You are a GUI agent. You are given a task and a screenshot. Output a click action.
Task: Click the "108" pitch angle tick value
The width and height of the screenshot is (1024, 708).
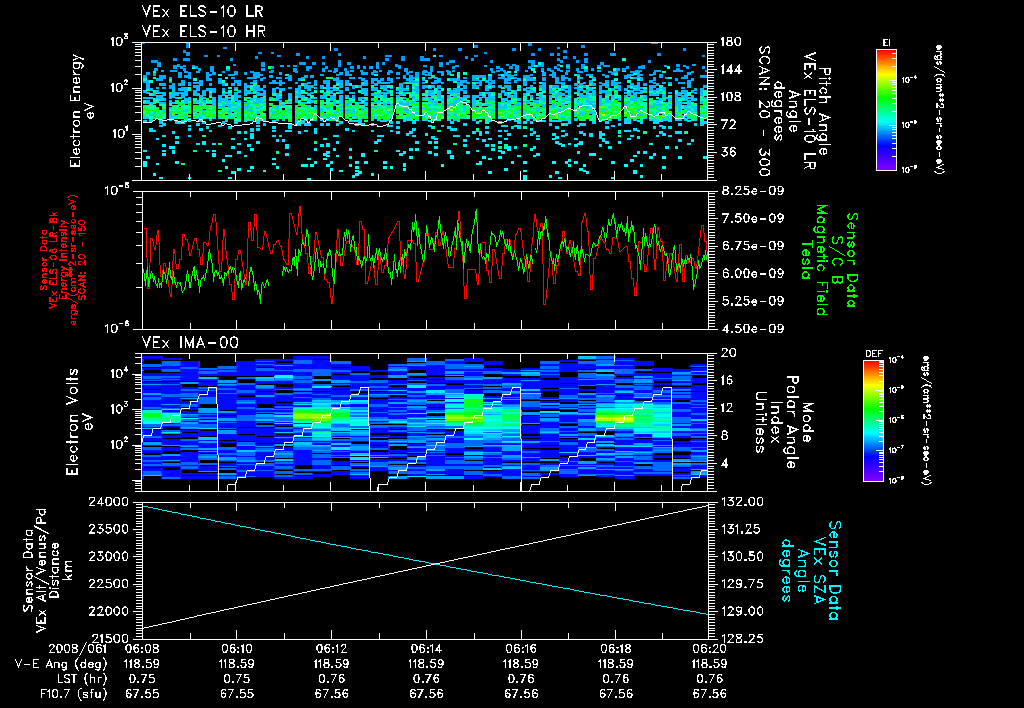coord(731,97)
